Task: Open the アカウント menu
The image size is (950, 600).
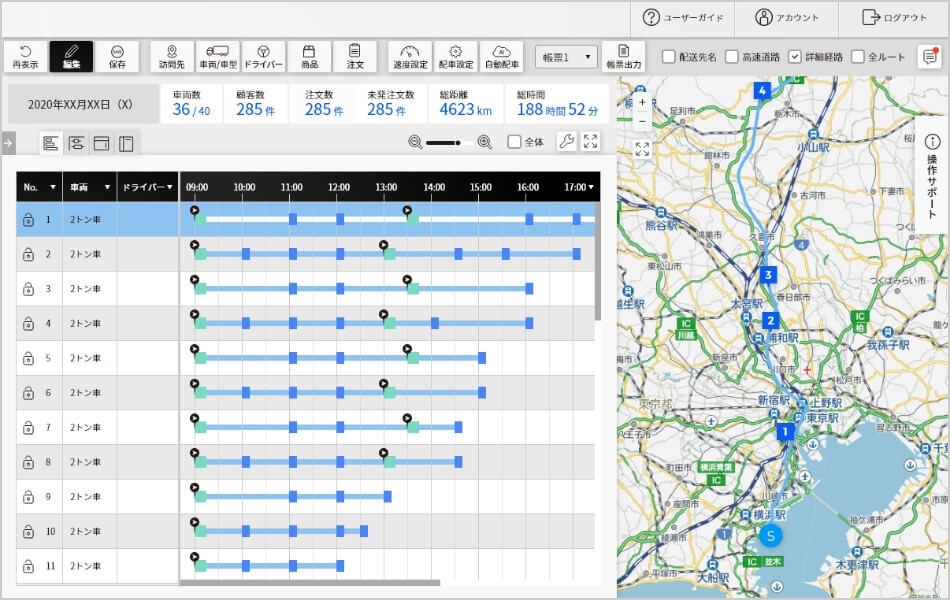Action: tap(787, 17)
